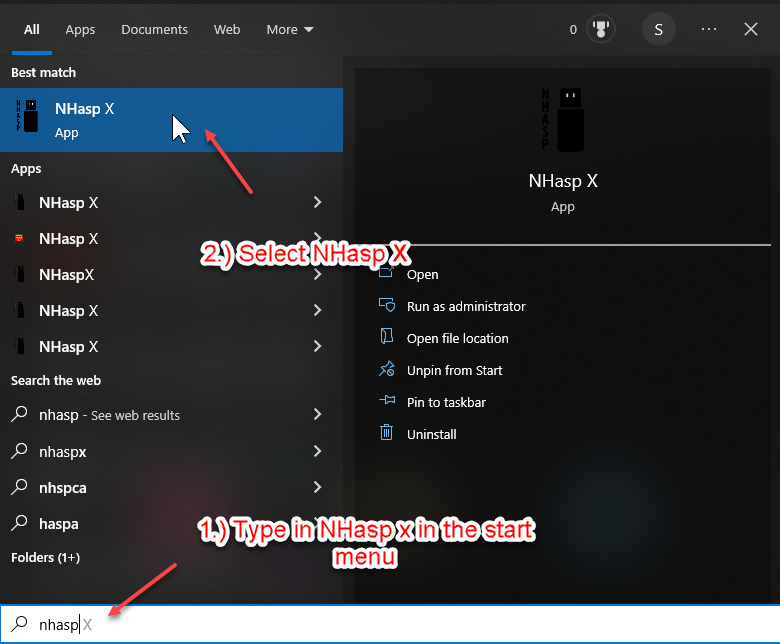Click the Run as administrator shield icon
780x644 pixels.
point(387,305)
